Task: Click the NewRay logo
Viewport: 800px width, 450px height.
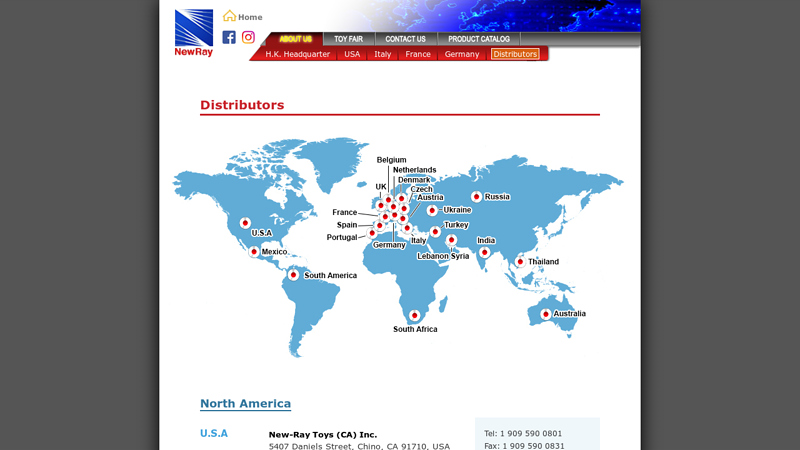Action: 194,33
